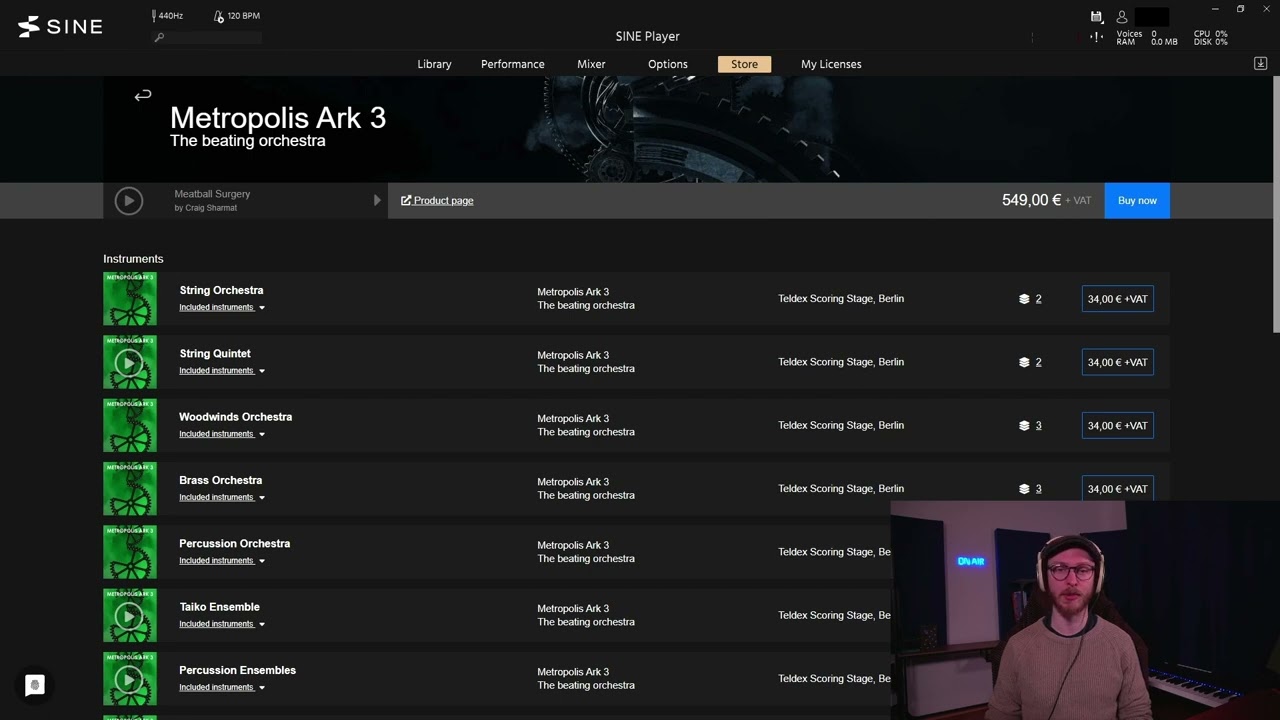
Task: Click the save preset floppy disk icon
Action: click(x=1096, y=16)
